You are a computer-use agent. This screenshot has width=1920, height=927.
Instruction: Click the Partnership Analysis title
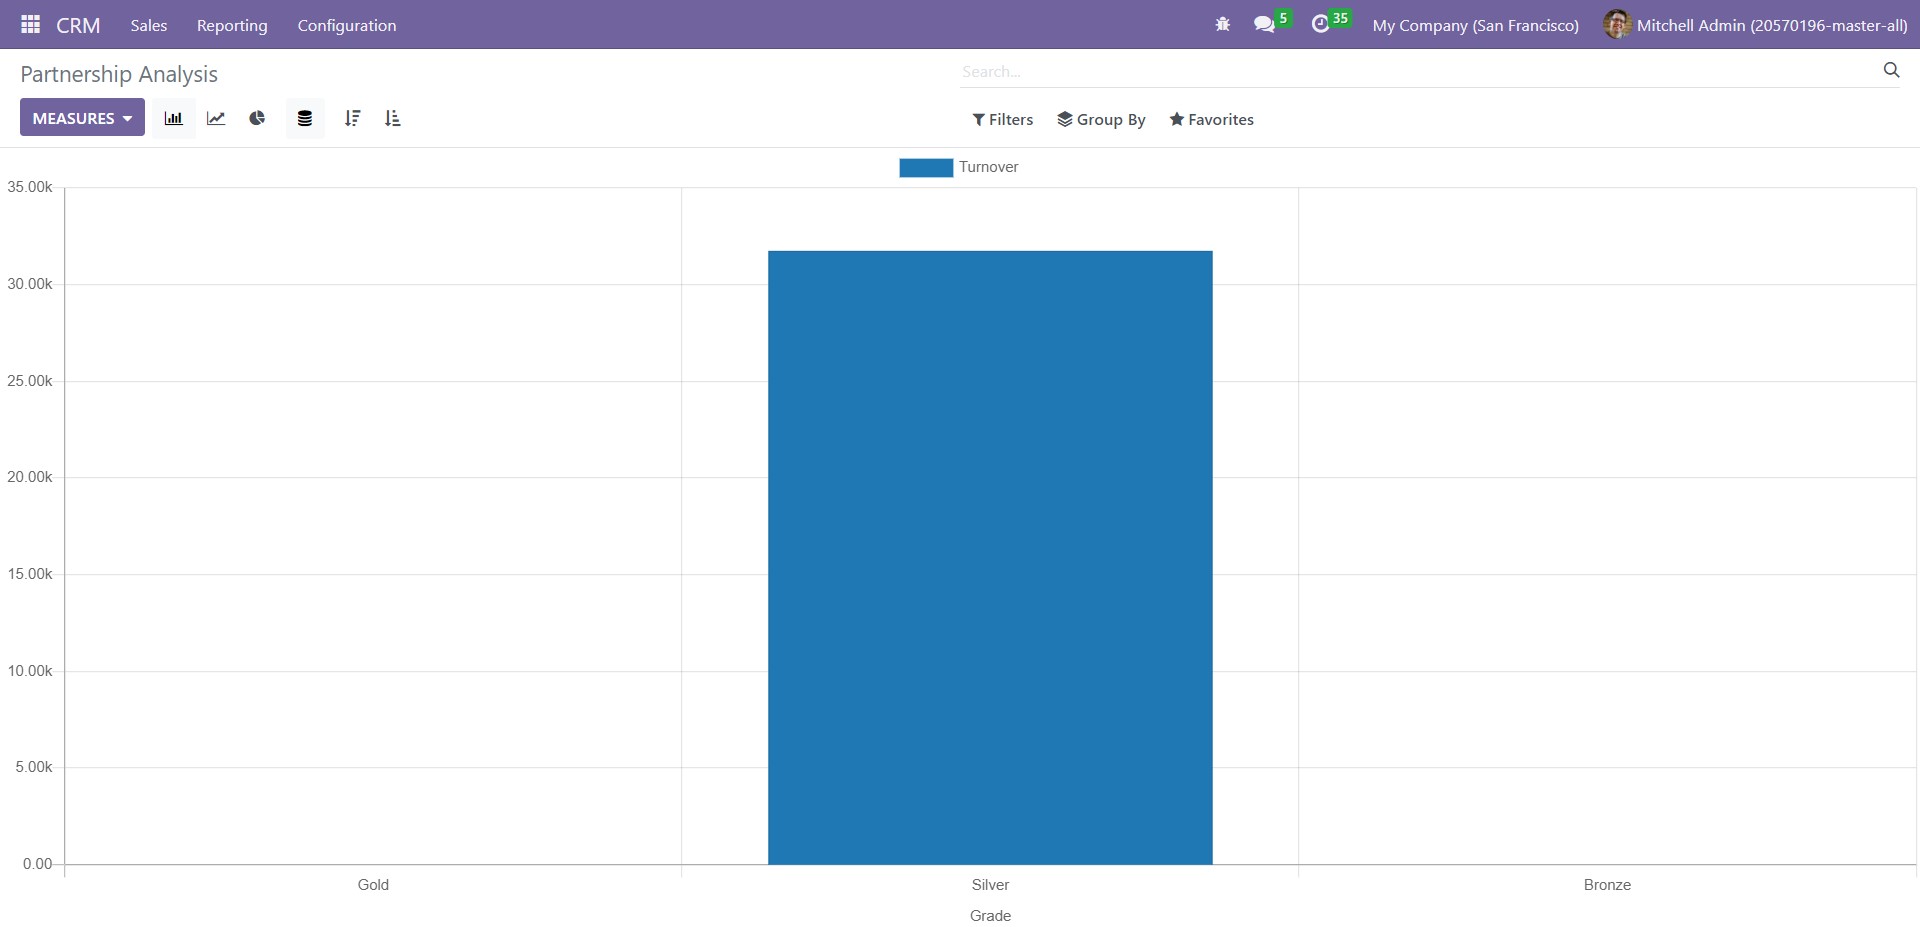pos(119,74)
